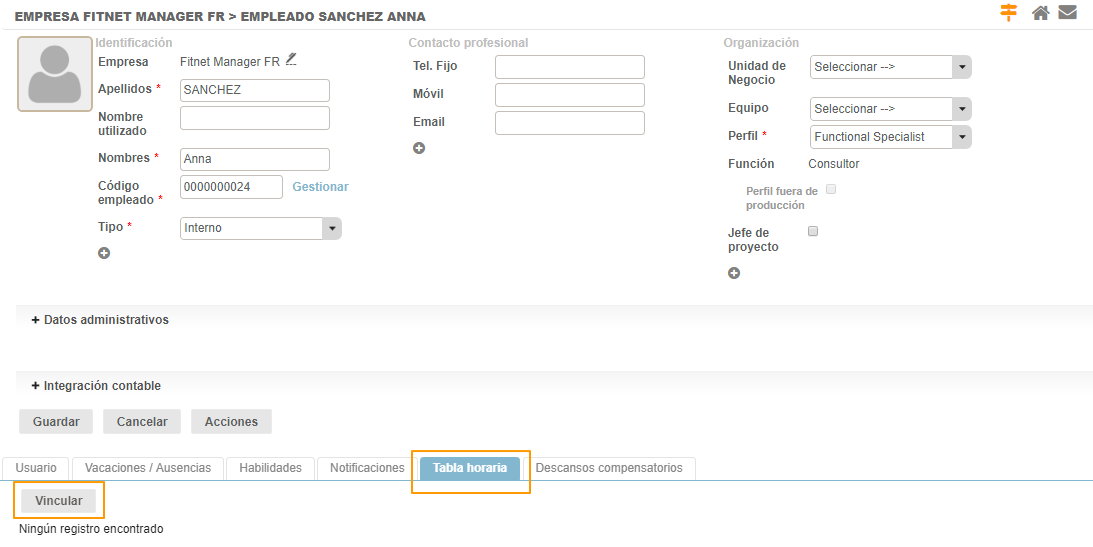Toggle Perfil fuera de producción checkbox

point(830,190)
